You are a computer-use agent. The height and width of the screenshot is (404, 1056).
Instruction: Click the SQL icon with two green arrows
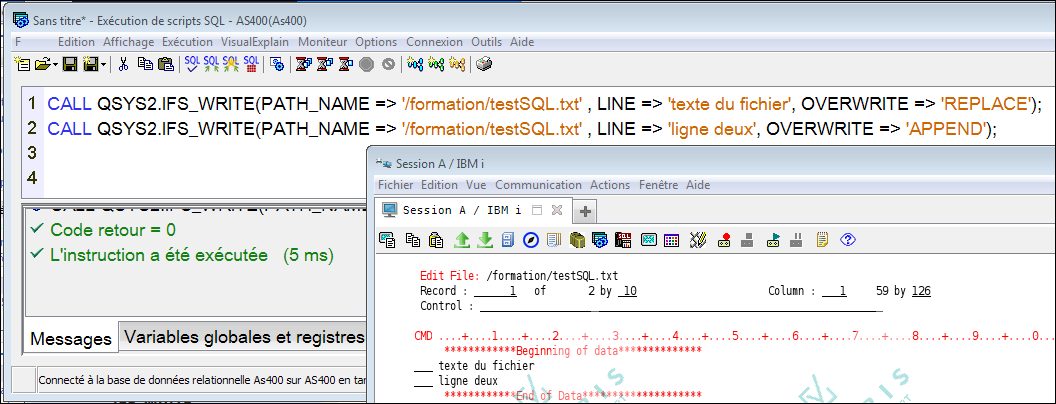coord(211,64)
